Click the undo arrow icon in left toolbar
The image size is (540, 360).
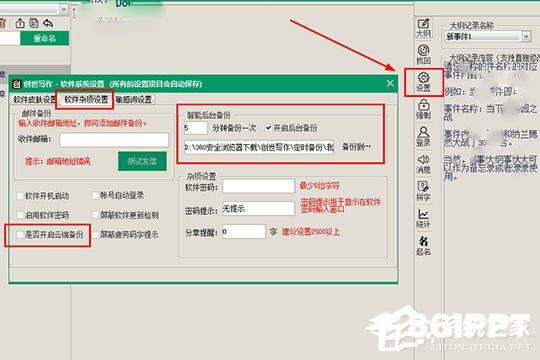coord(48,23)
